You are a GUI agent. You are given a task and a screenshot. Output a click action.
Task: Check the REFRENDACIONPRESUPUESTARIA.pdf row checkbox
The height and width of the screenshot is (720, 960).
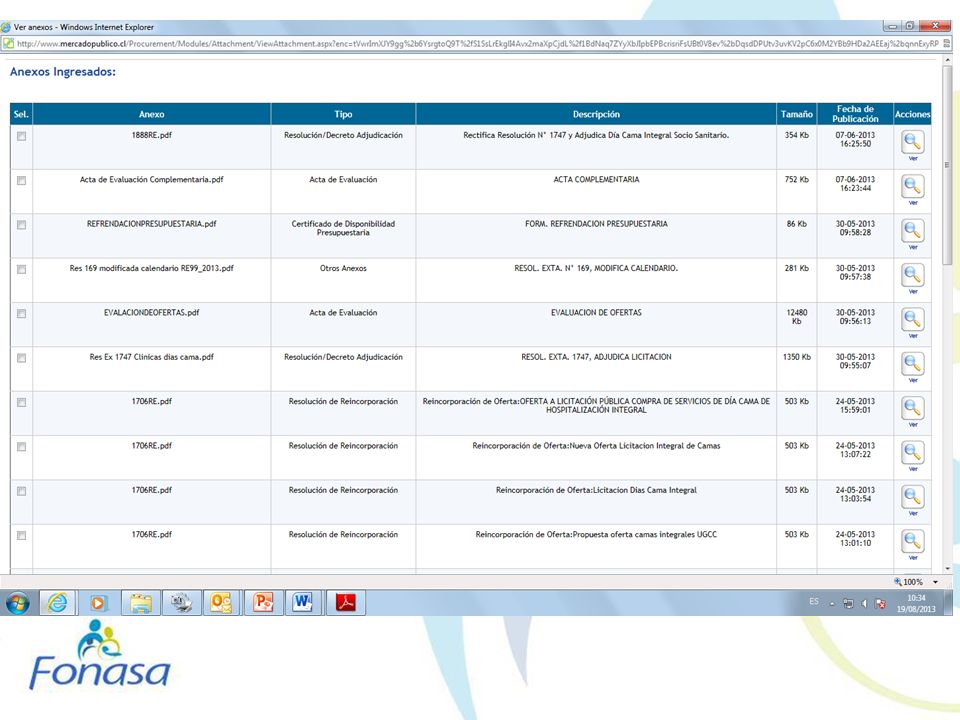pos(21,225)
